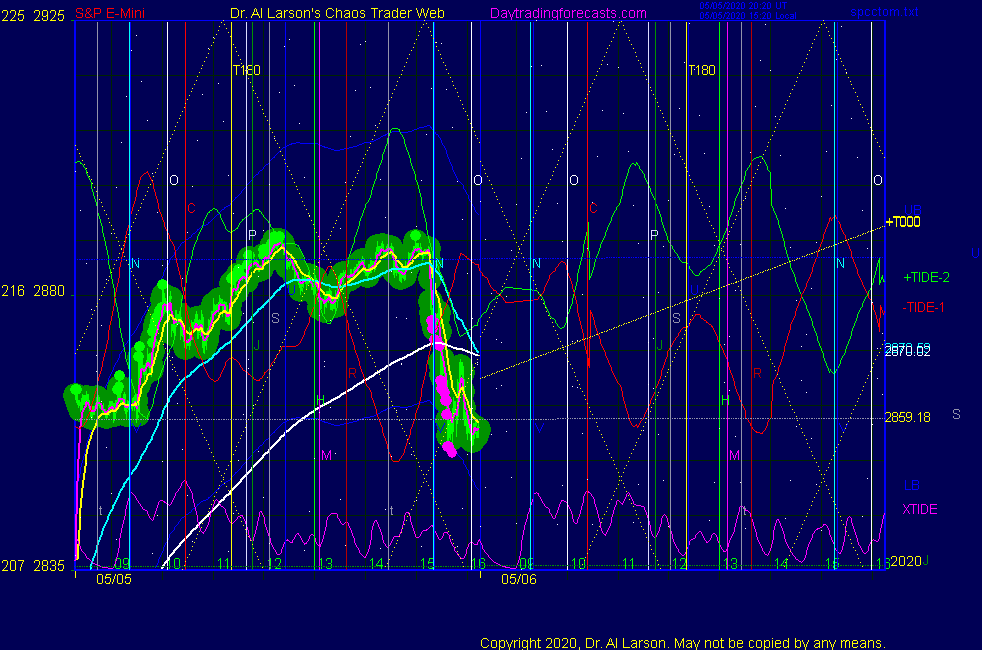Click the "207 2835" axis label
This screenshot has width=982, height=650.
pos(33,566)
